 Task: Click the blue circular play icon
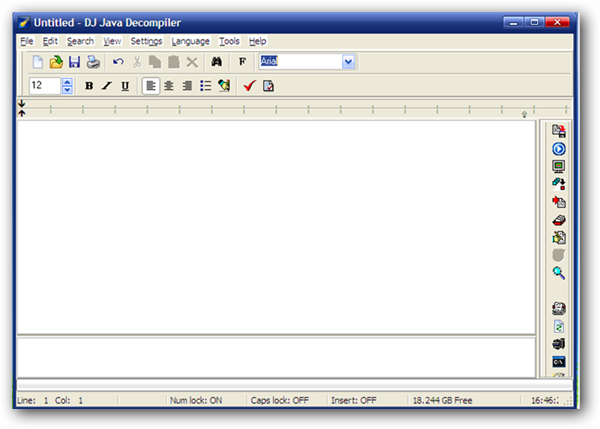coord(559,149)
